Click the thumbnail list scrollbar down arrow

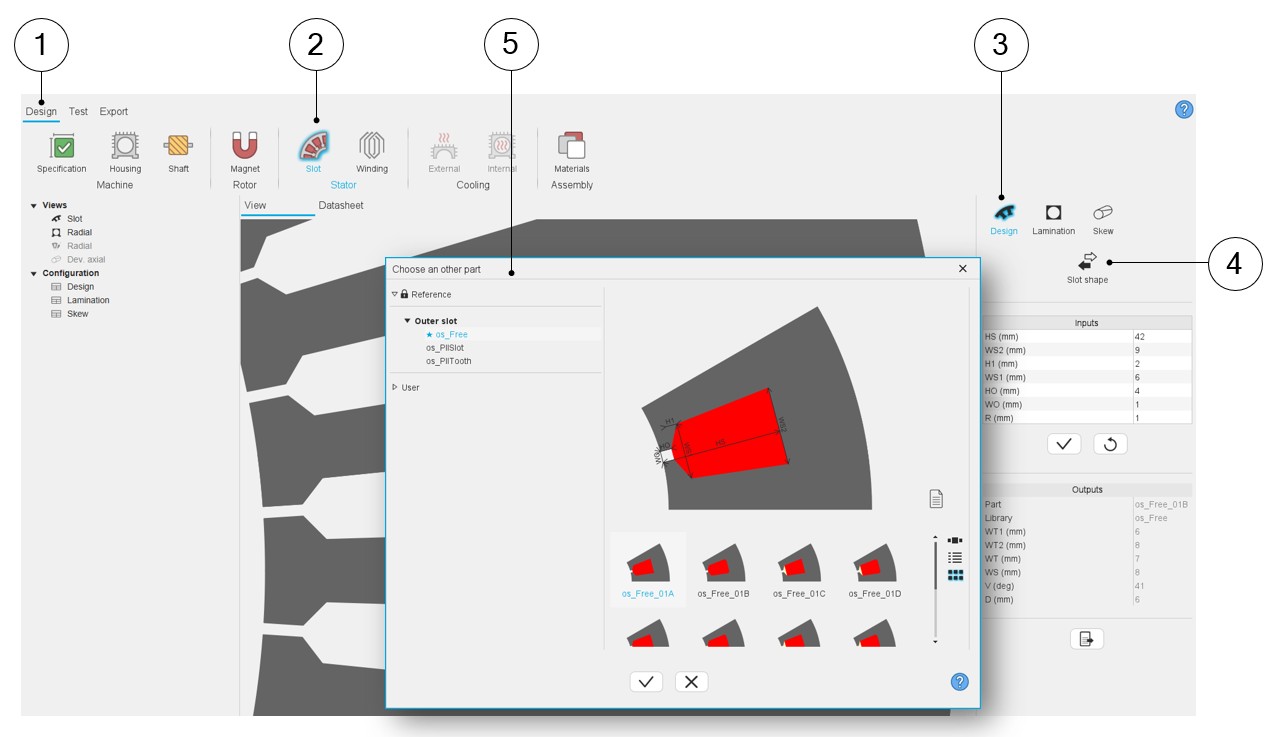(x=935, y=642)
